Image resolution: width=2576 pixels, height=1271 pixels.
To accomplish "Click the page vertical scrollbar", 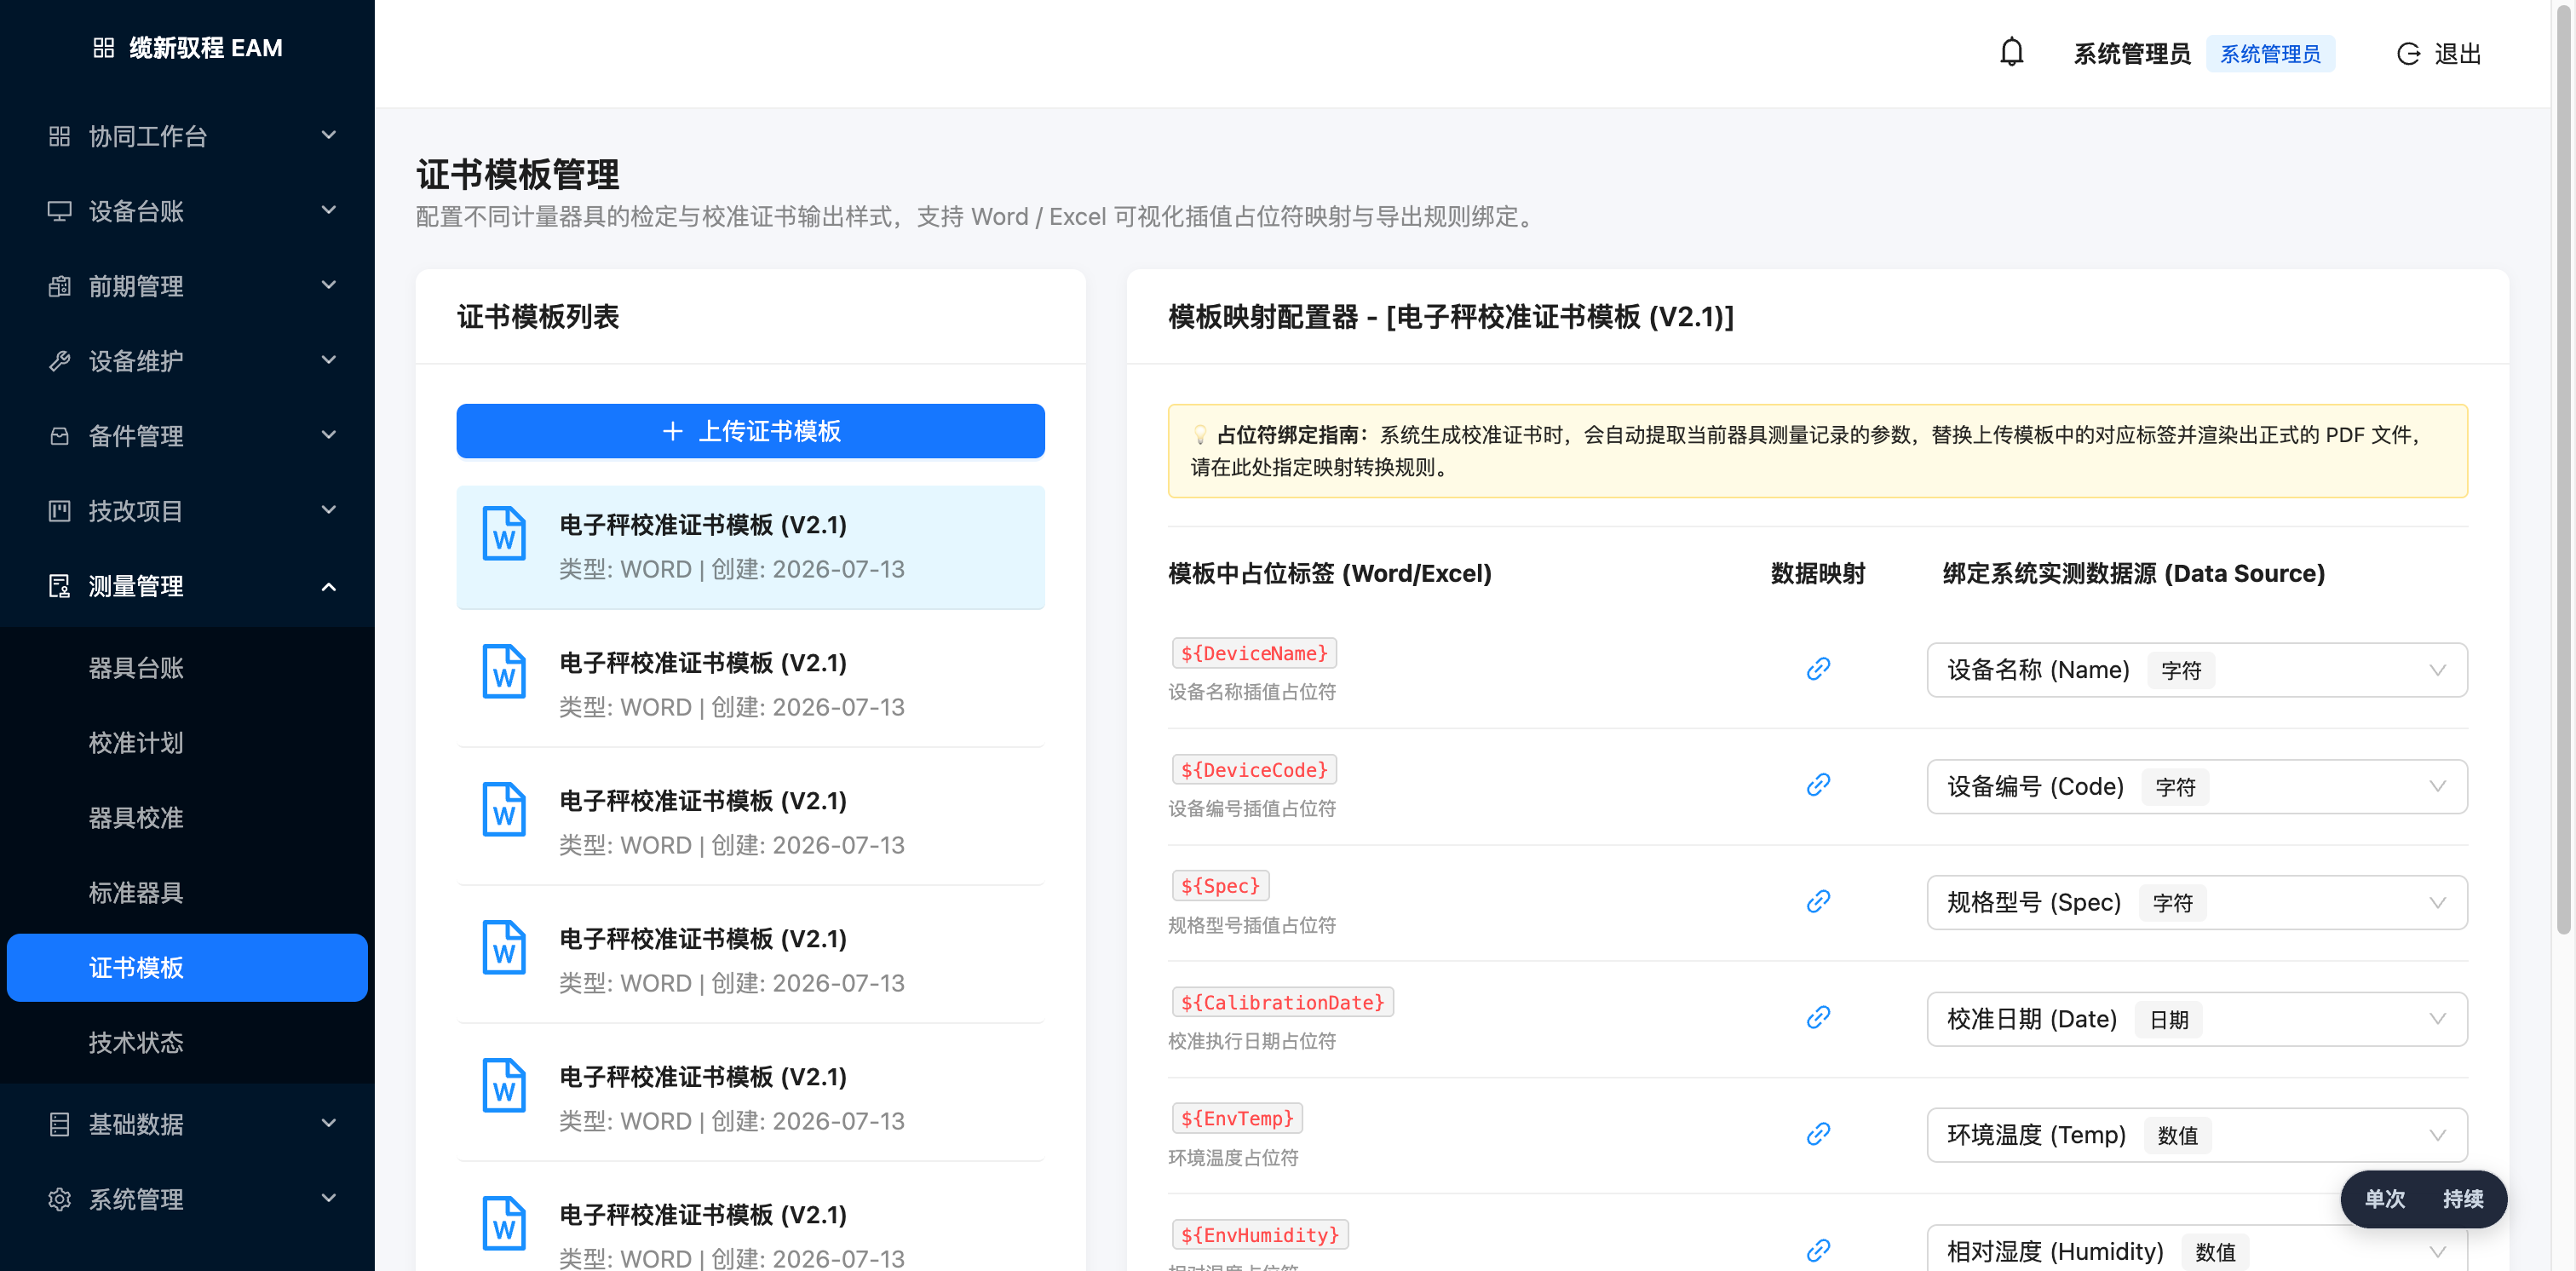I will click(2563, 470).
